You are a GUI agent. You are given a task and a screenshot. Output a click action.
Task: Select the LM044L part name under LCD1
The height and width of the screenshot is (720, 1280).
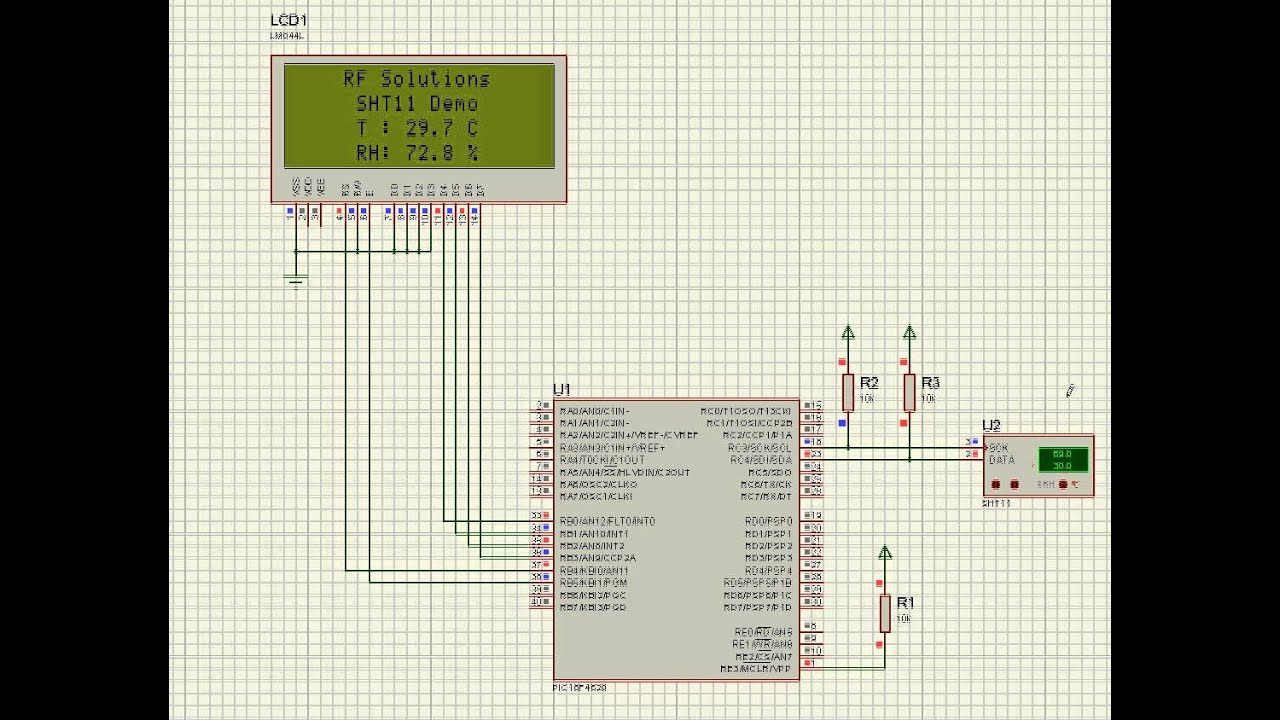pos(287,35)
